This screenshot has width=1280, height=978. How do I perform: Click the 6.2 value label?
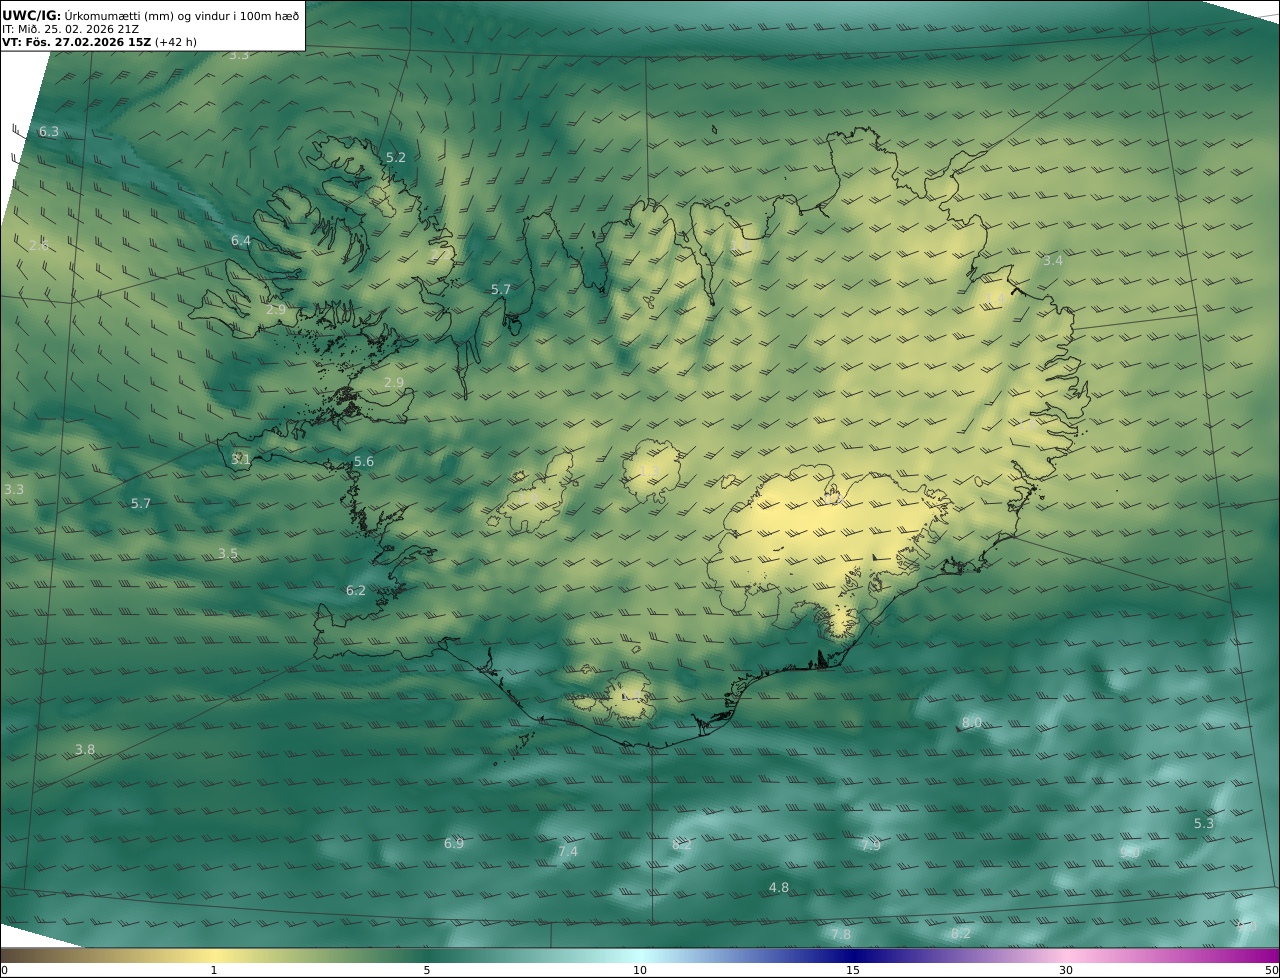(x=356, y=591)
